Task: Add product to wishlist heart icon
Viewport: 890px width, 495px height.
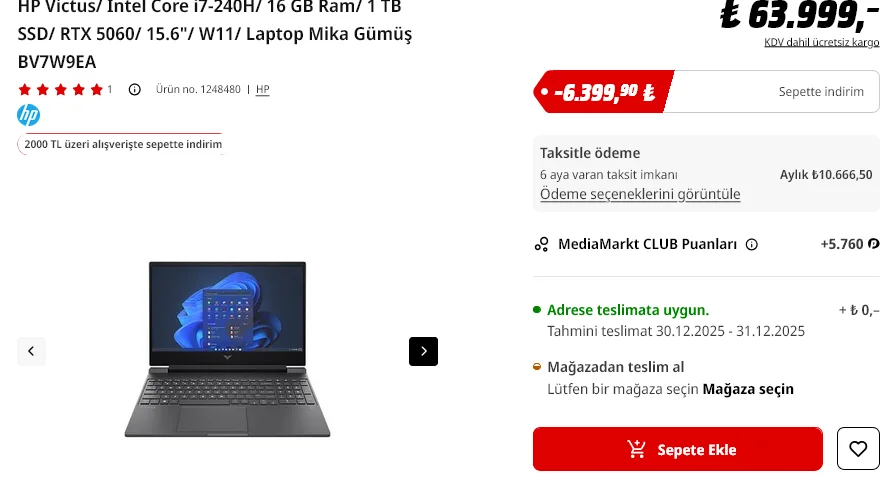Action: click(858, 449)
